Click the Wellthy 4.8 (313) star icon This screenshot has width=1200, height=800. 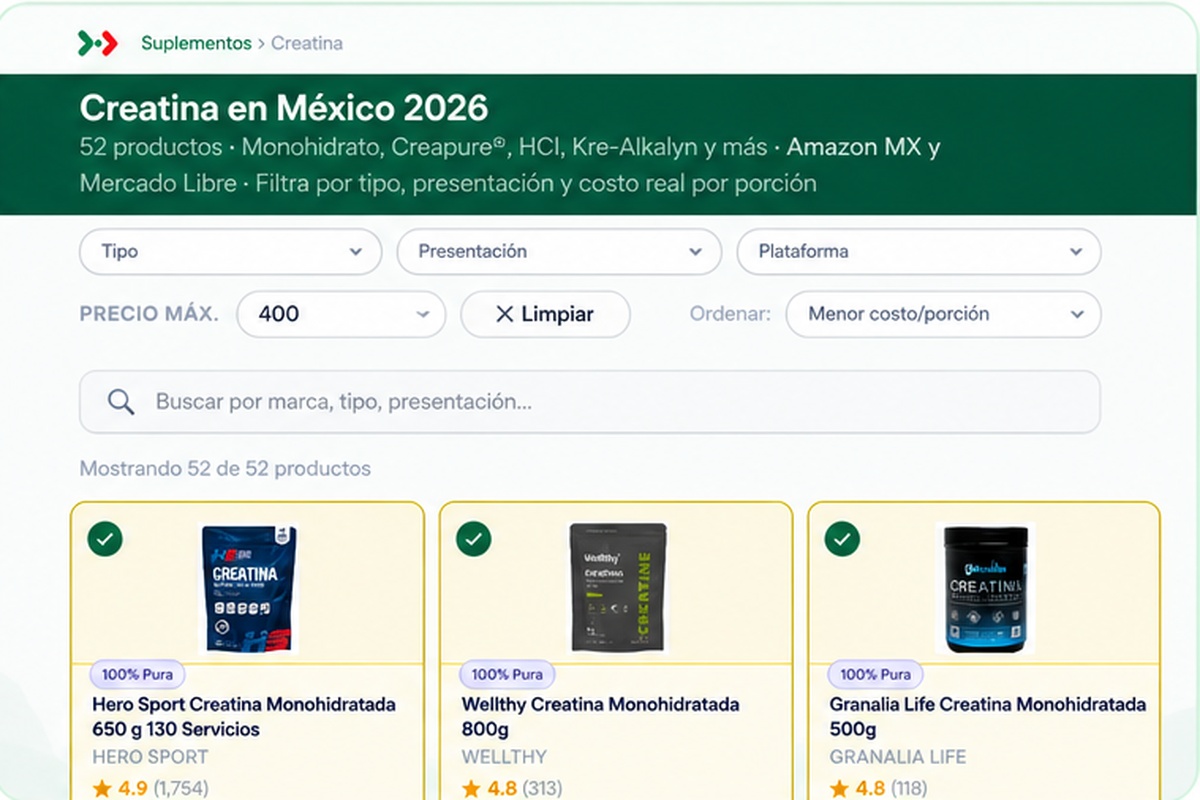[x=471, y=789]
